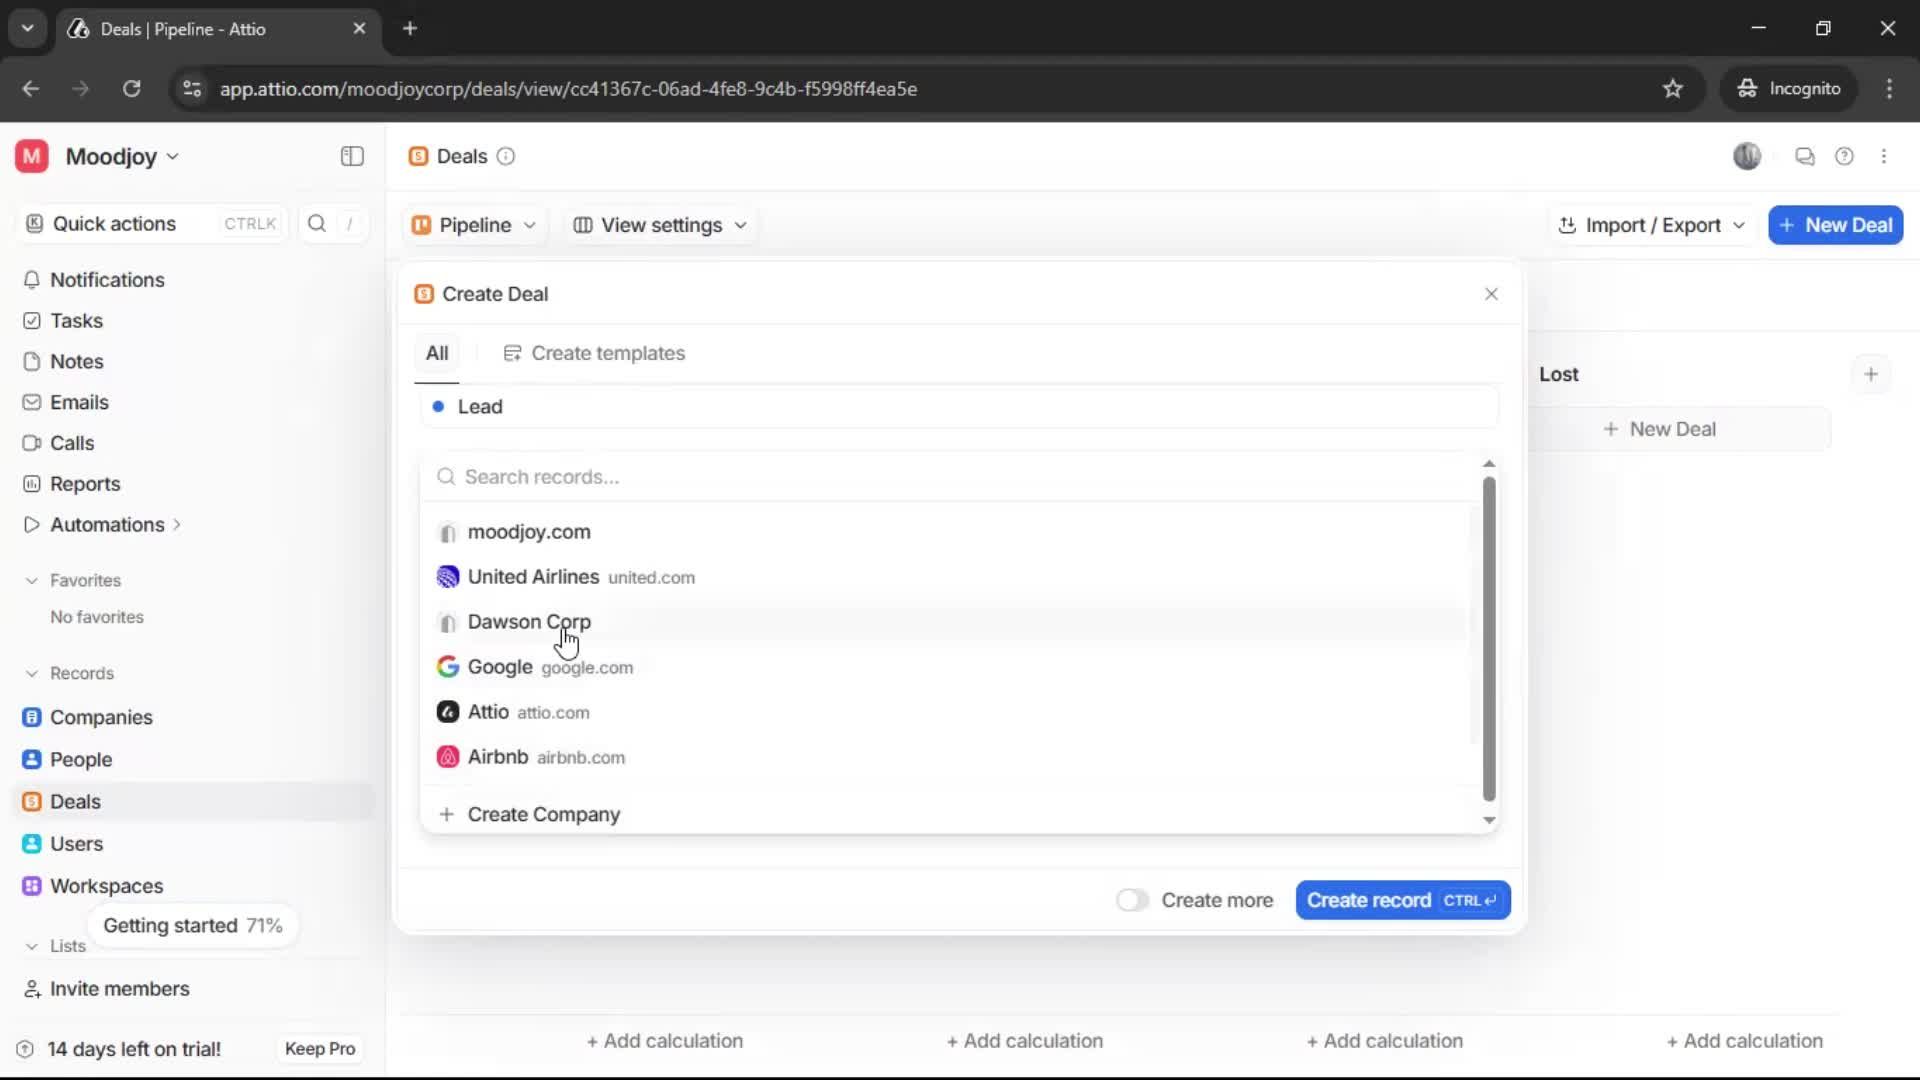Select the All tab in Create Deal

(437, 353)
